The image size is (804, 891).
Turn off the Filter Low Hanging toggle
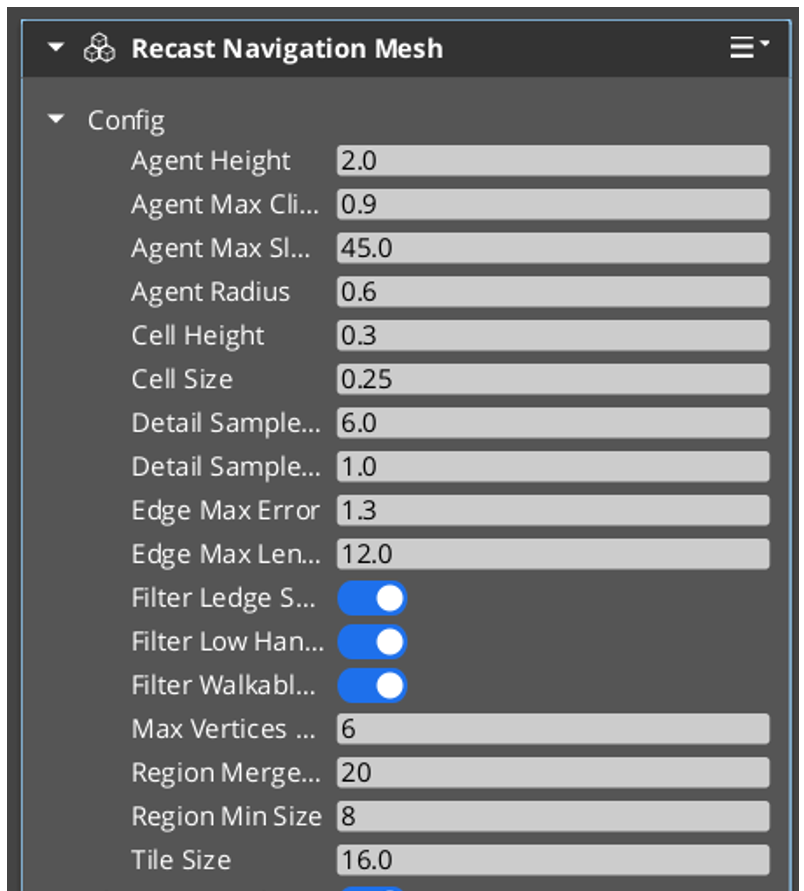coord(371,641)
